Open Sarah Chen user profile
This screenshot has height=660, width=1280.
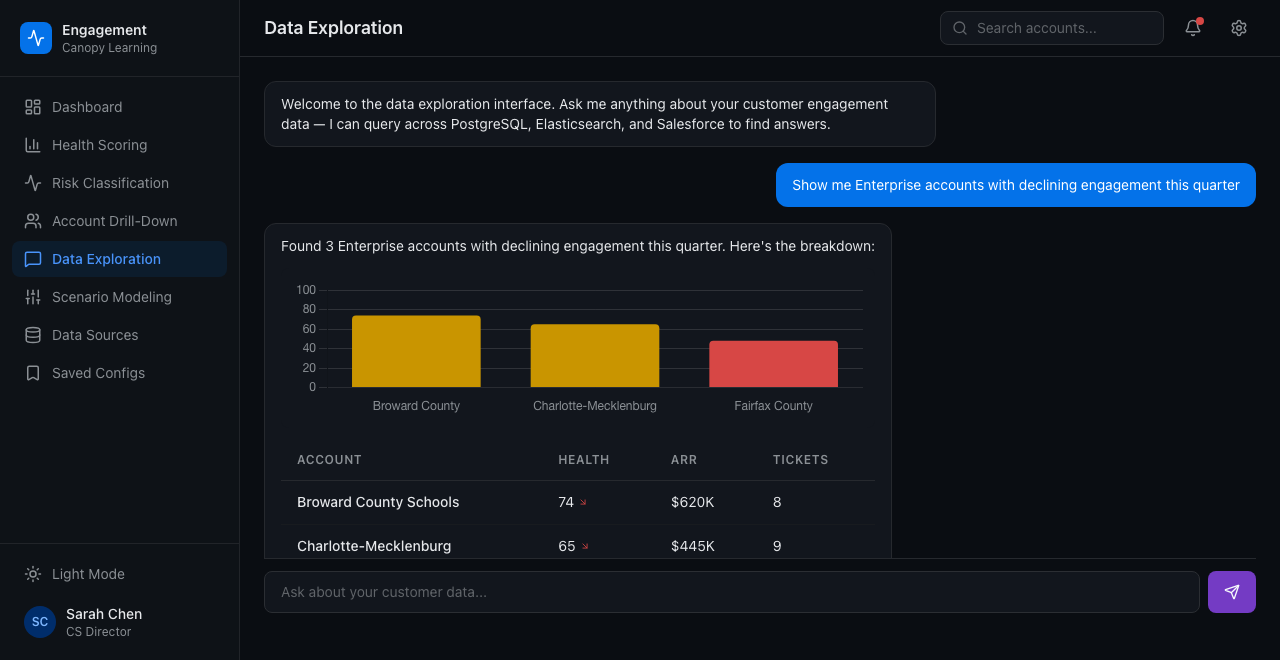click(x=104, y=622)
